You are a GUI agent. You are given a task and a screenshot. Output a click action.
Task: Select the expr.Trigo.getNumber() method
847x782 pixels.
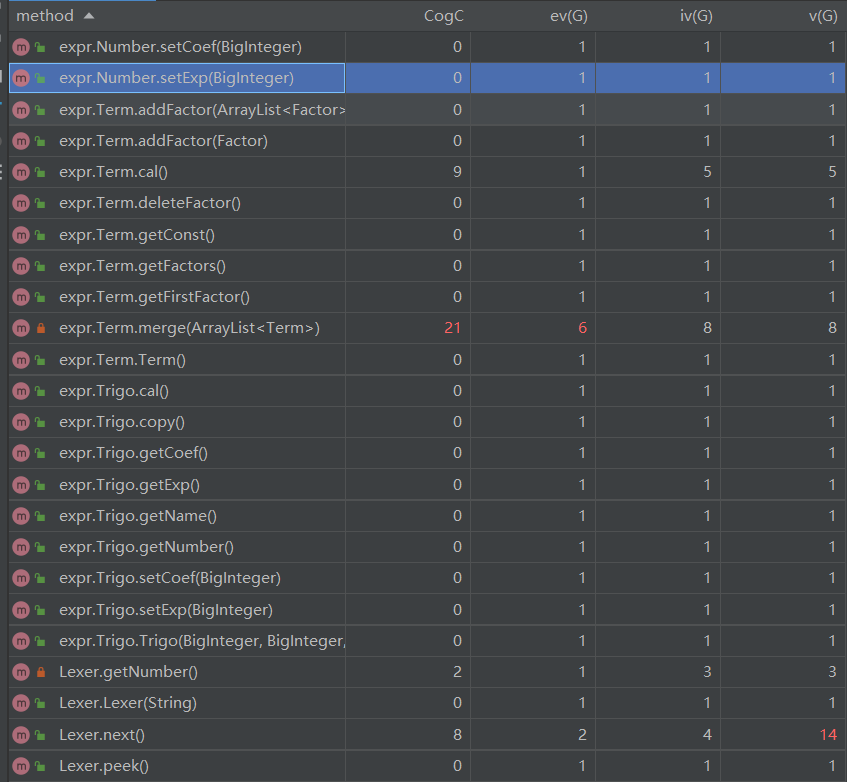coord(146,547)
